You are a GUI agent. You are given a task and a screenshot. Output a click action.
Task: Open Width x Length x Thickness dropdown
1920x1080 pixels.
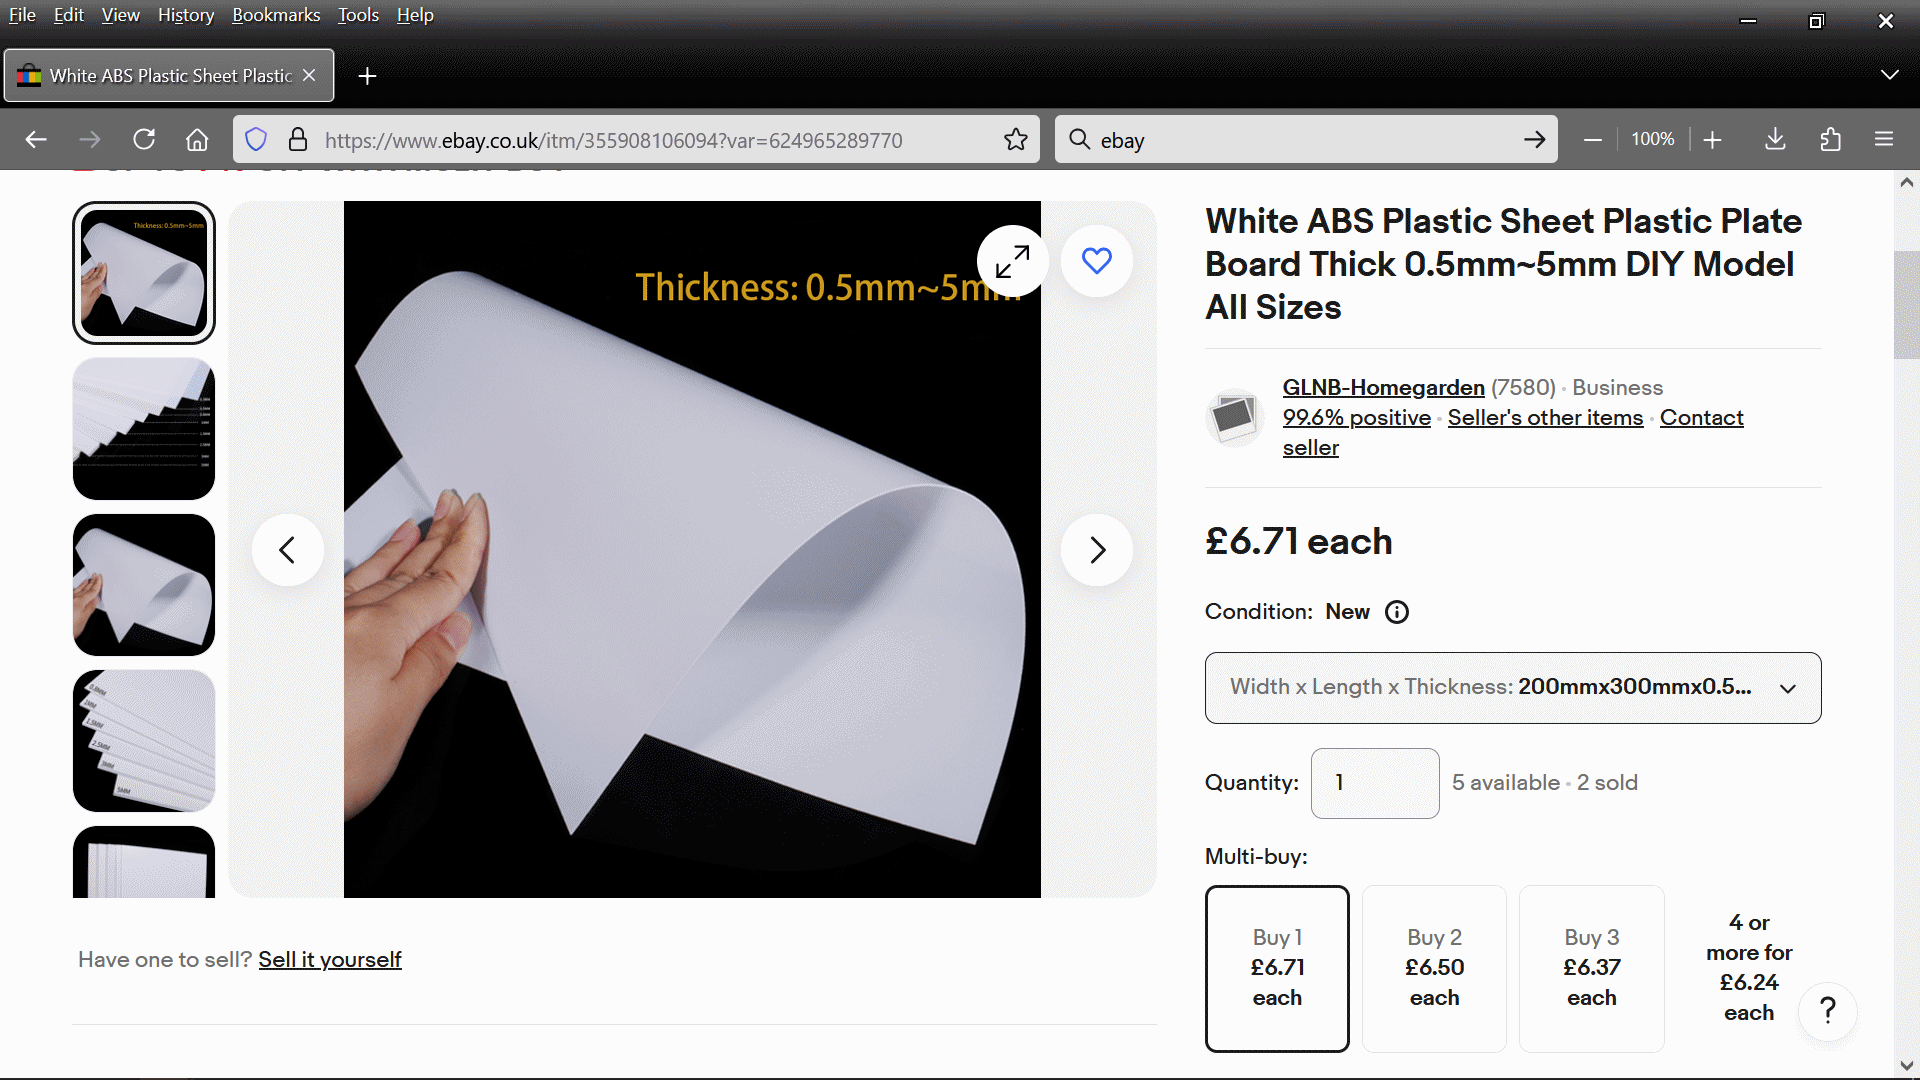click(x=1512, y=688)
